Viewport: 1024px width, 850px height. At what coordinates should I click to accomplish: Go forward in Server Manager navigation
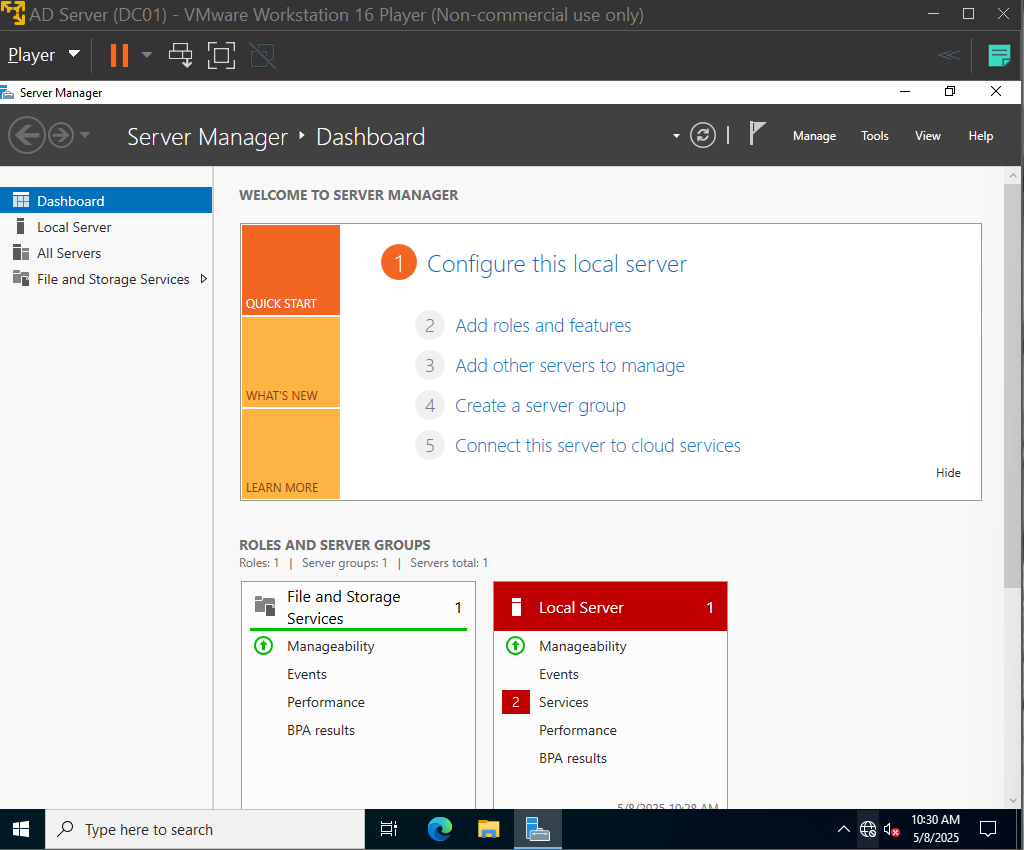click(x=61, y=136)
